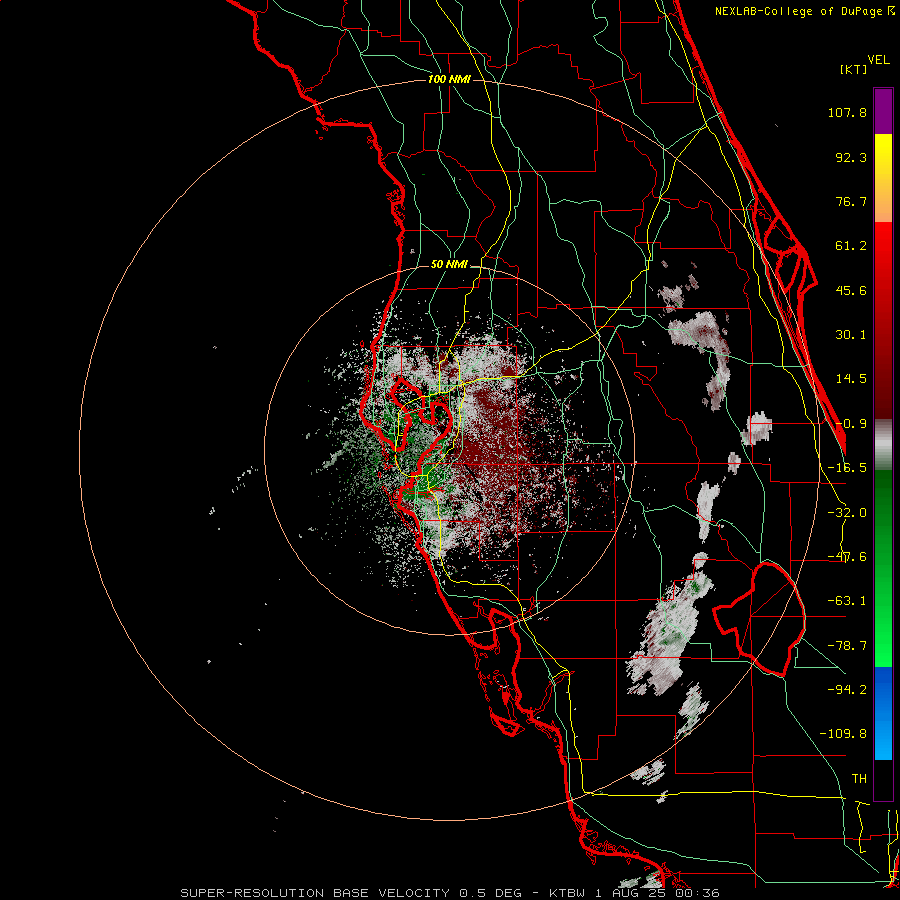Image resolution: width=900 pixels, height=900 pixels.
Task: Click the -63.1 legend value
Action: [x=847, y=601]
